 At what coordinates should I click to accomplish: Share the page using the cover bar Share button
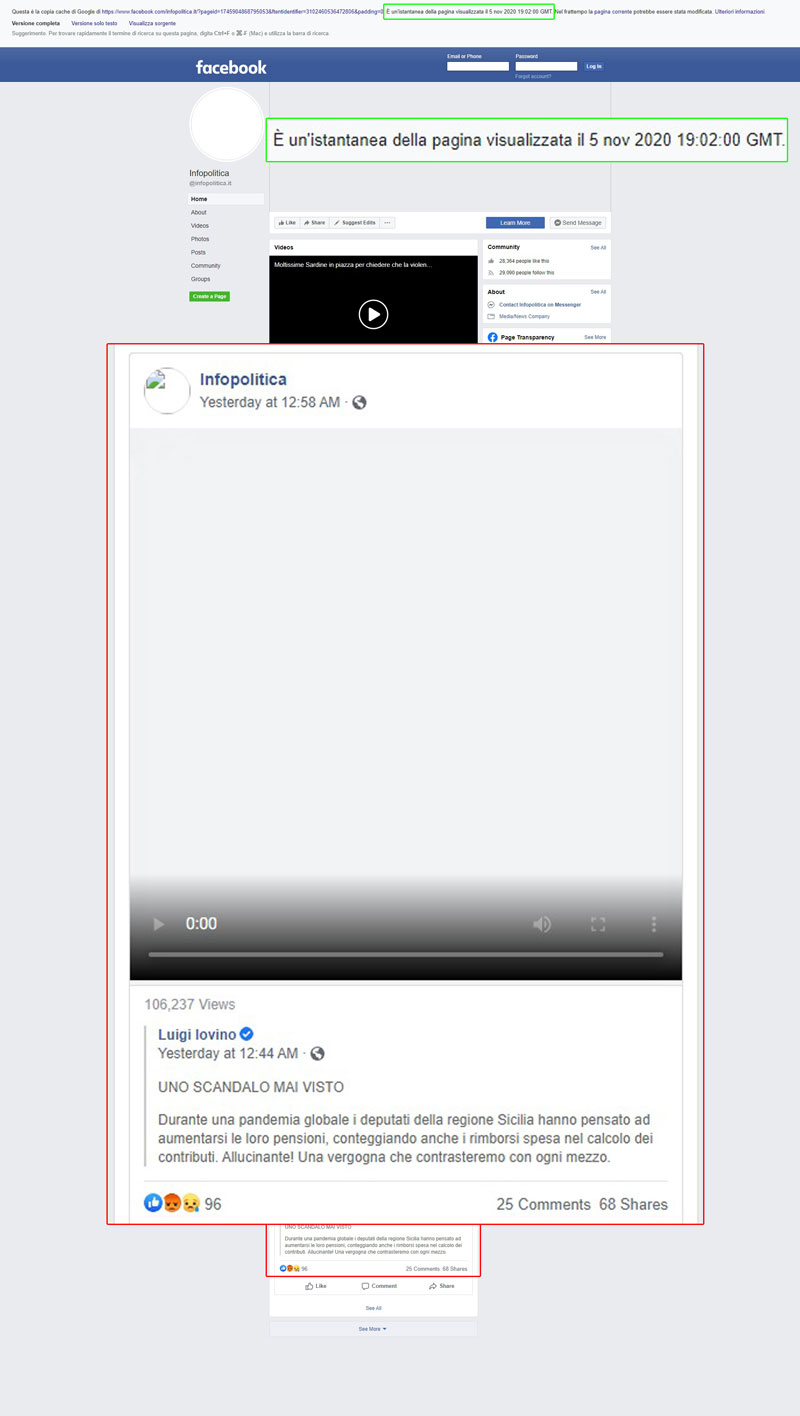314,223
